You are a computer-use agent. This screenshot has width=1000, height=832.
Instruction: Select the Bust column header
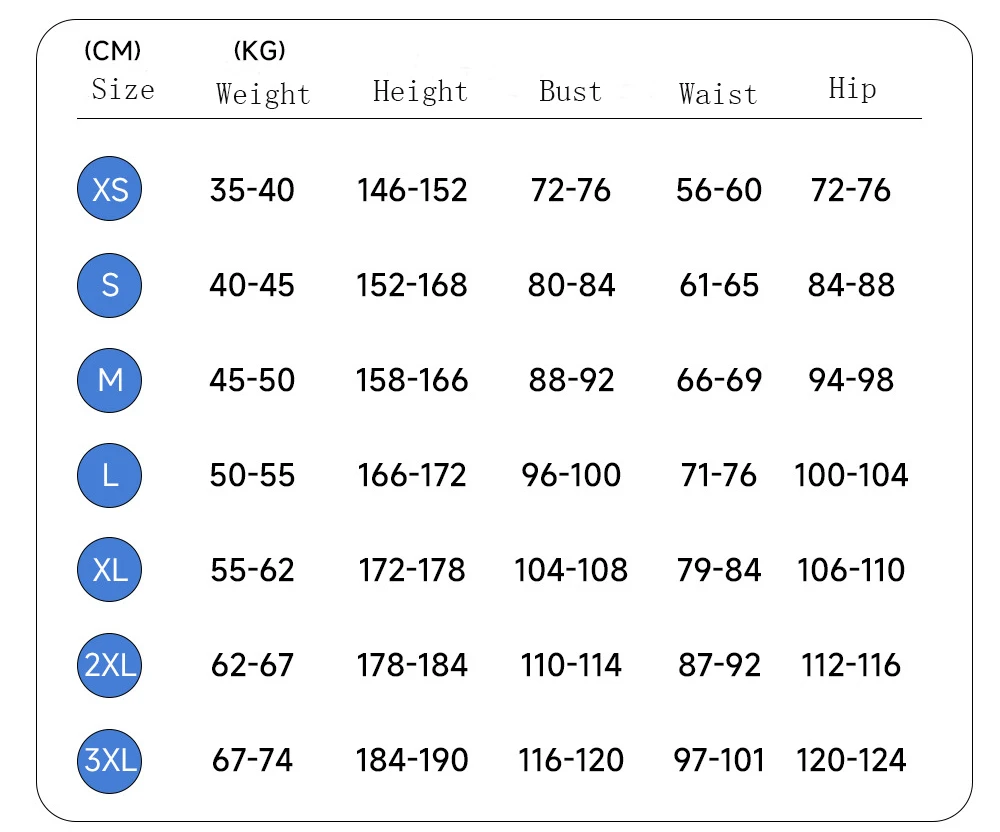tap(570, 92)
